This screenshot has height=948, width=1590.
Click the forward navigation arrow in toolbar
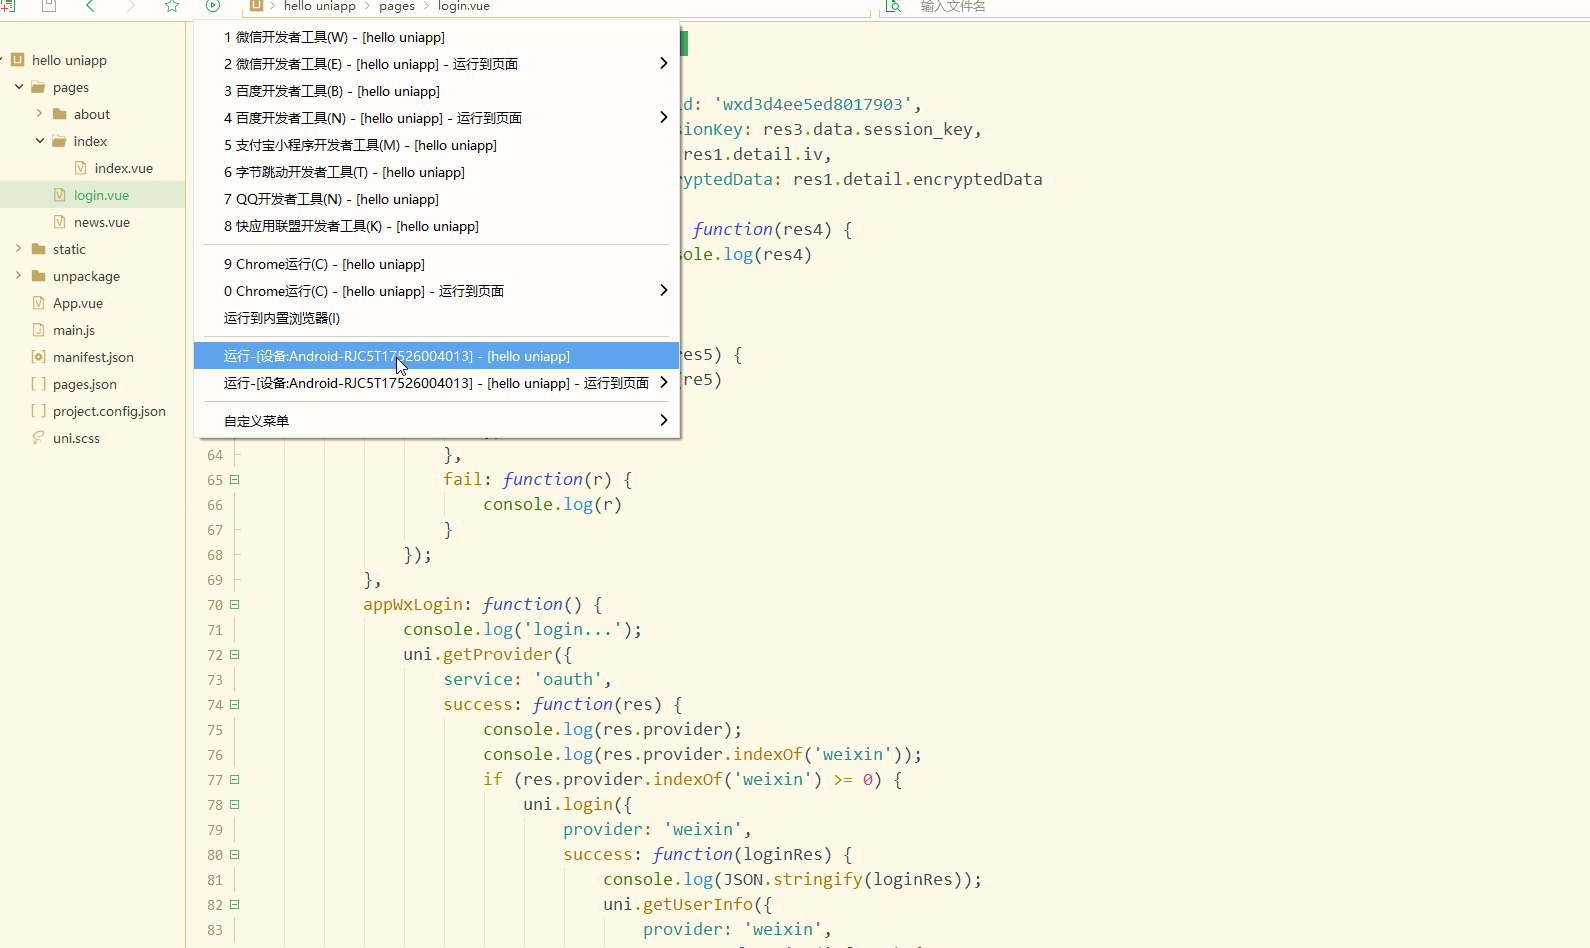[x=131, y=6]
